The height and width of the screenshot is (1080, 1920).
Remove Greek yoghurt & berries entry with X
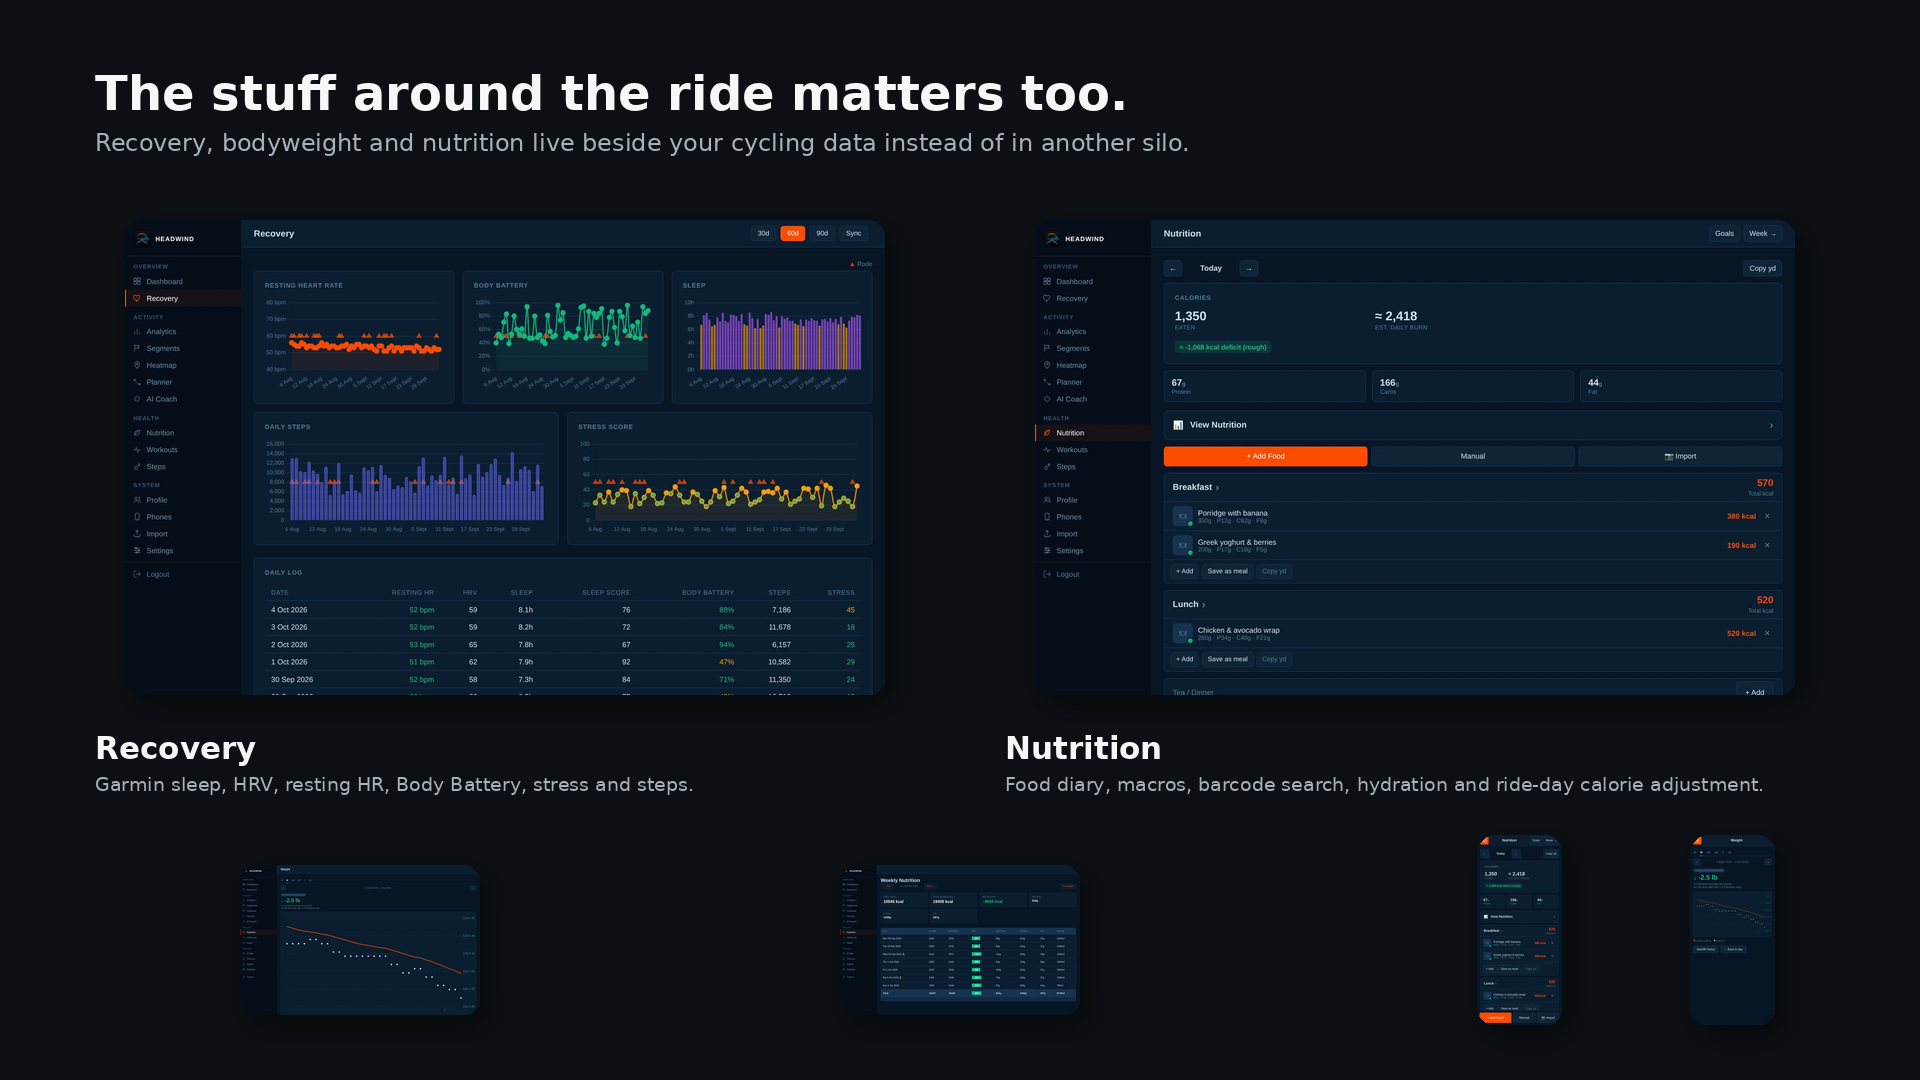(1767, 546)
